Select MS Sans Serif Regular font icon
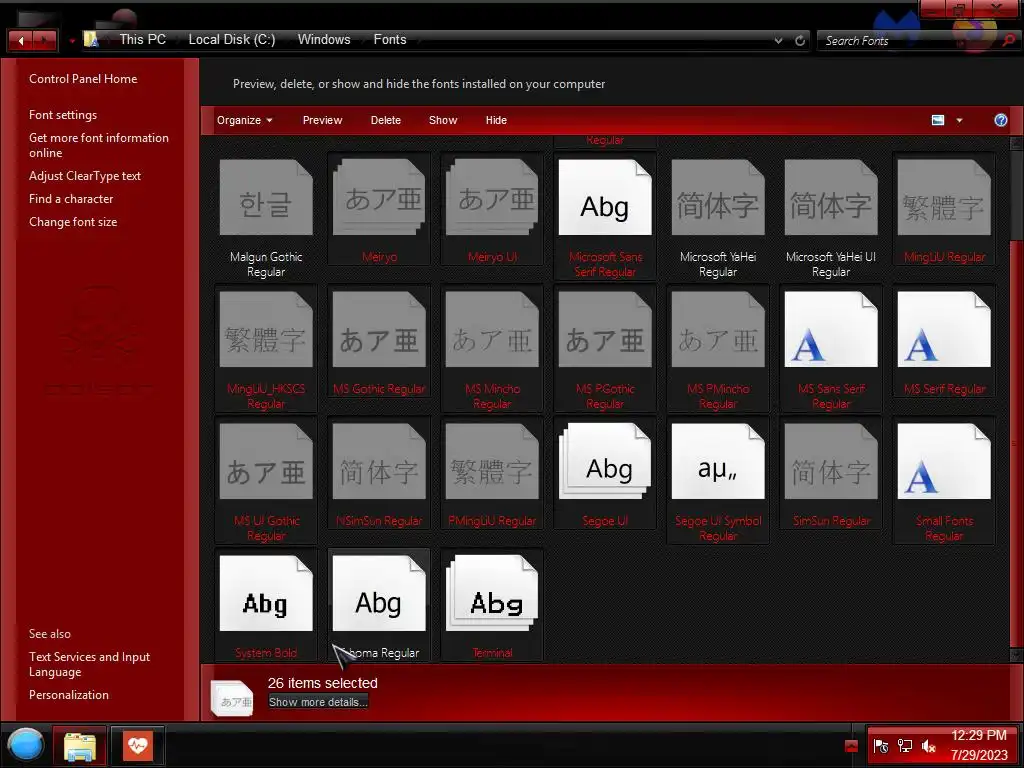The width and height of the screenshot is (1024, 768). tap(831, 330)
